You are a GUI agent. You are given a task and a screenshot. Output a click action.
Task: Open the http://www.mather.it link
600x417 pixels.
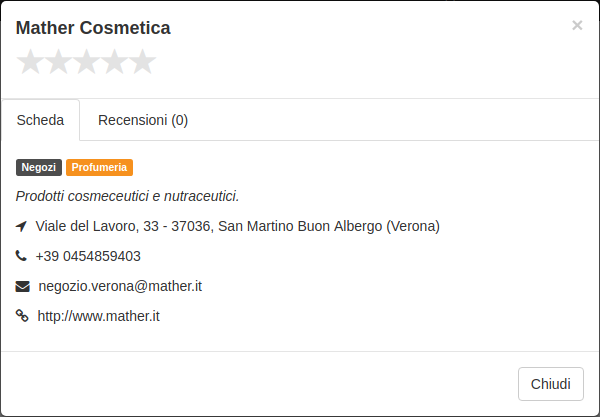pyautogui.click(x=98, y=316)
